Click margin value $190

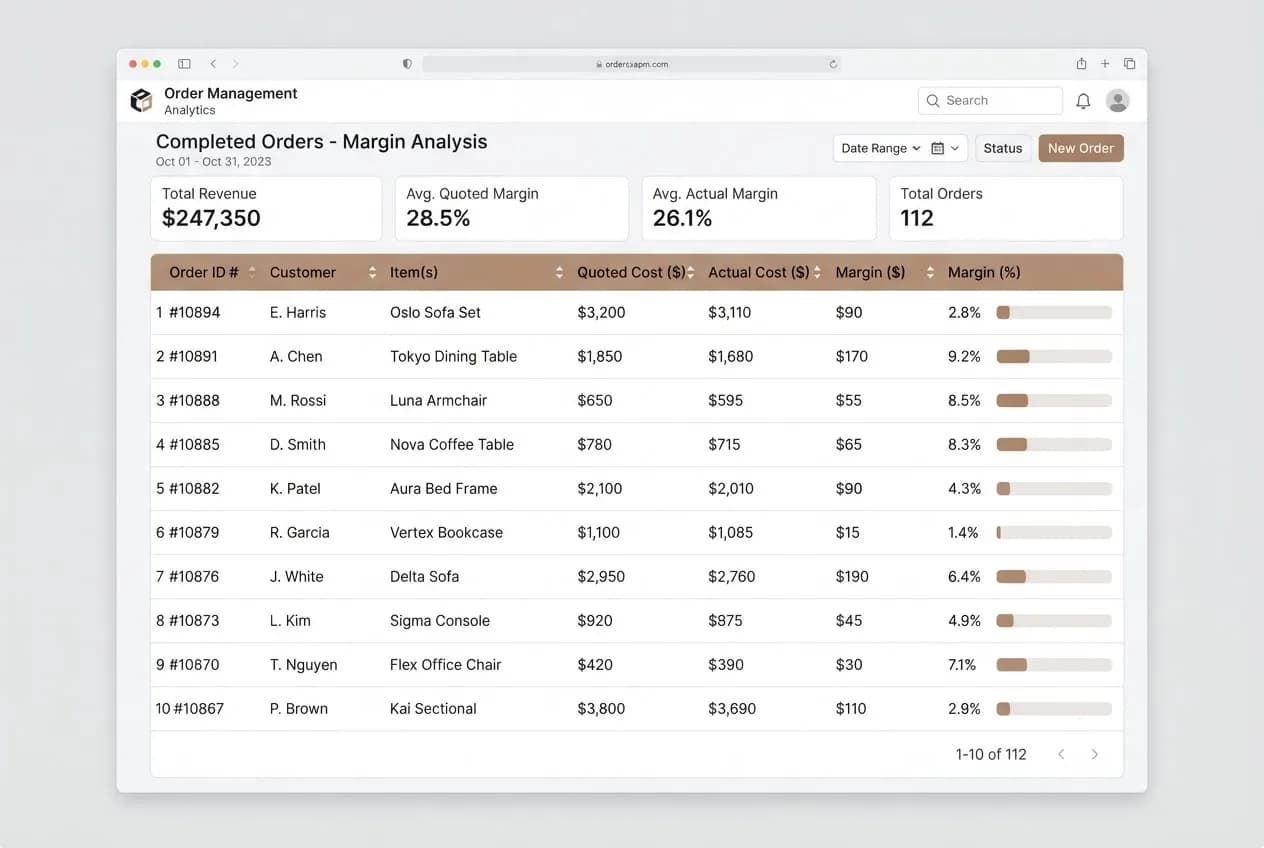coord(852,576)
